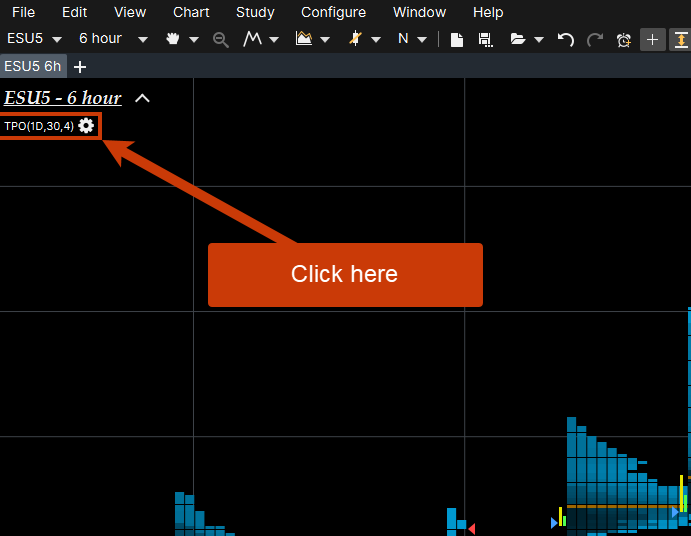Toggle the crosshair plus button
691x536 pixels.
point(652,39)
